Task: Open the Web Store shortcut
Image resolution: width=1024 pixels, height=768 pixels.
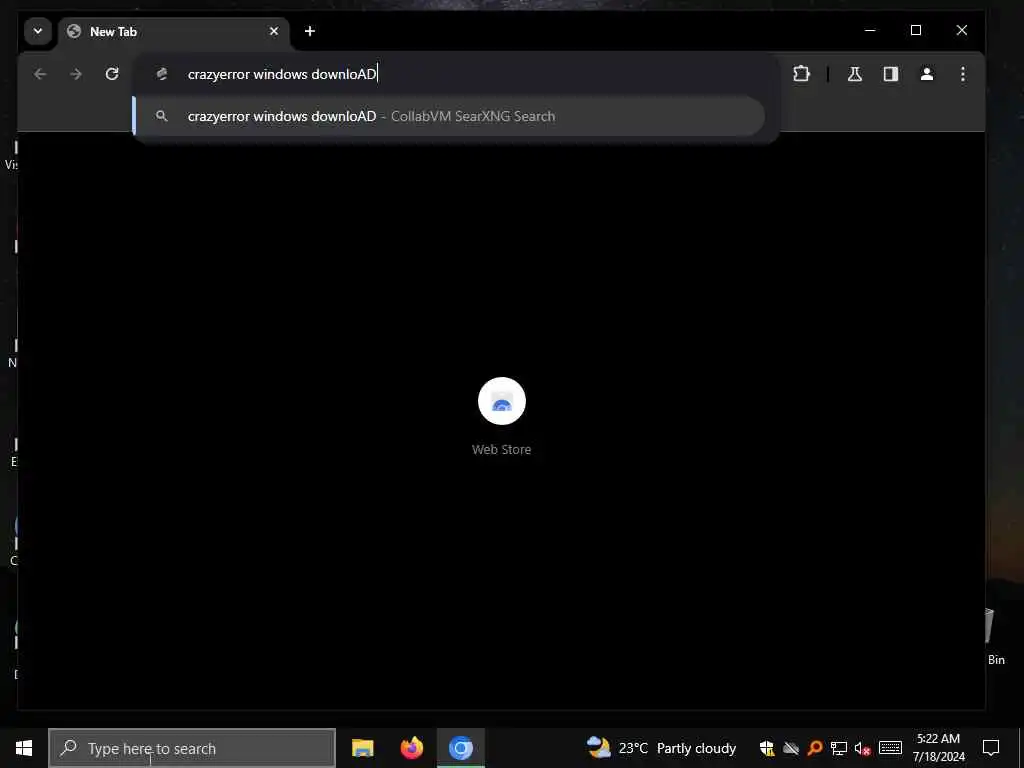Action: click(x=502, y=401)
